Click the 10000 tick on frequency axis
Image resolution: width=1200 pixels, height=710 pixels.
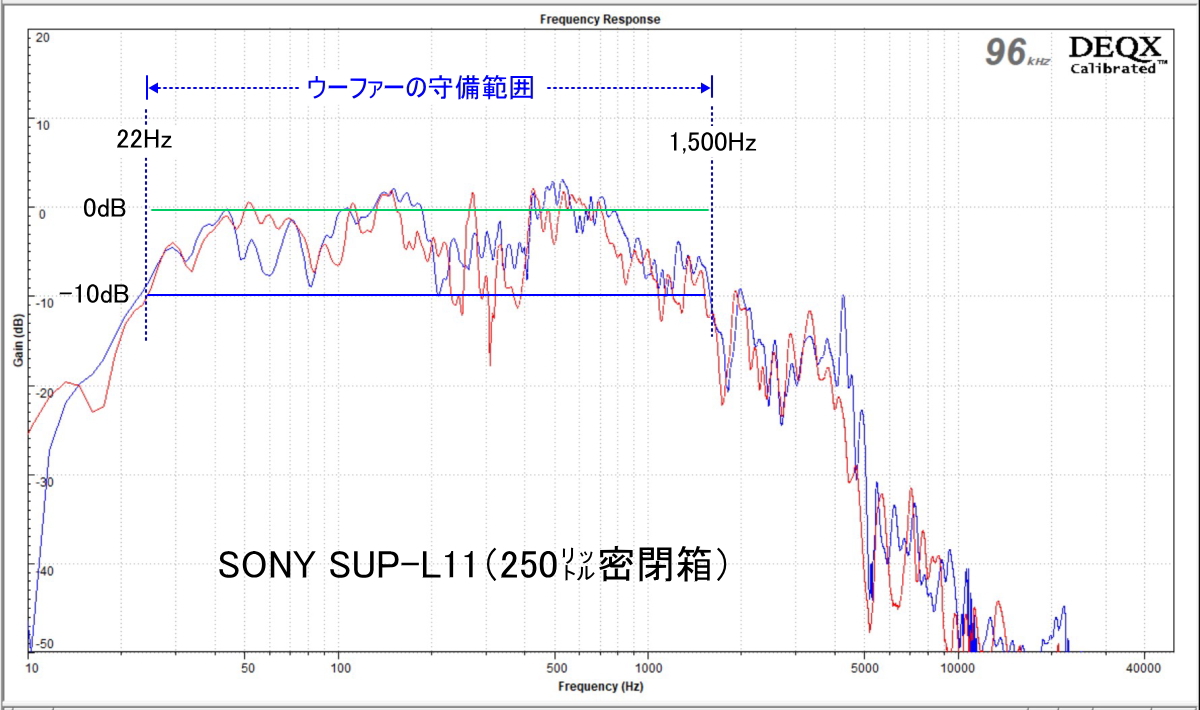(958, 667)
